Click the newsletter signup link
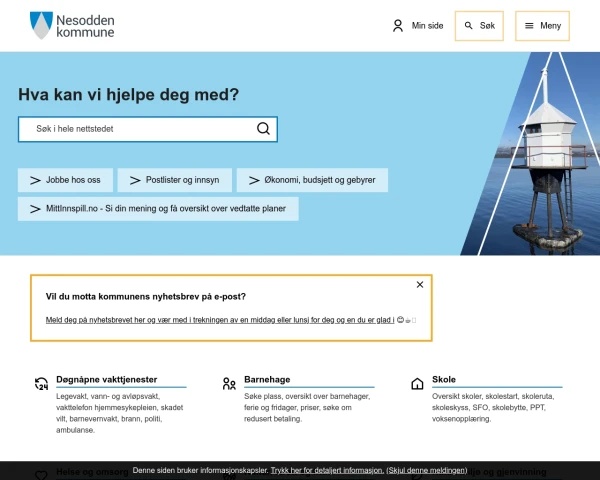Viewport: 600px width, 480px height. pos(220,320)
